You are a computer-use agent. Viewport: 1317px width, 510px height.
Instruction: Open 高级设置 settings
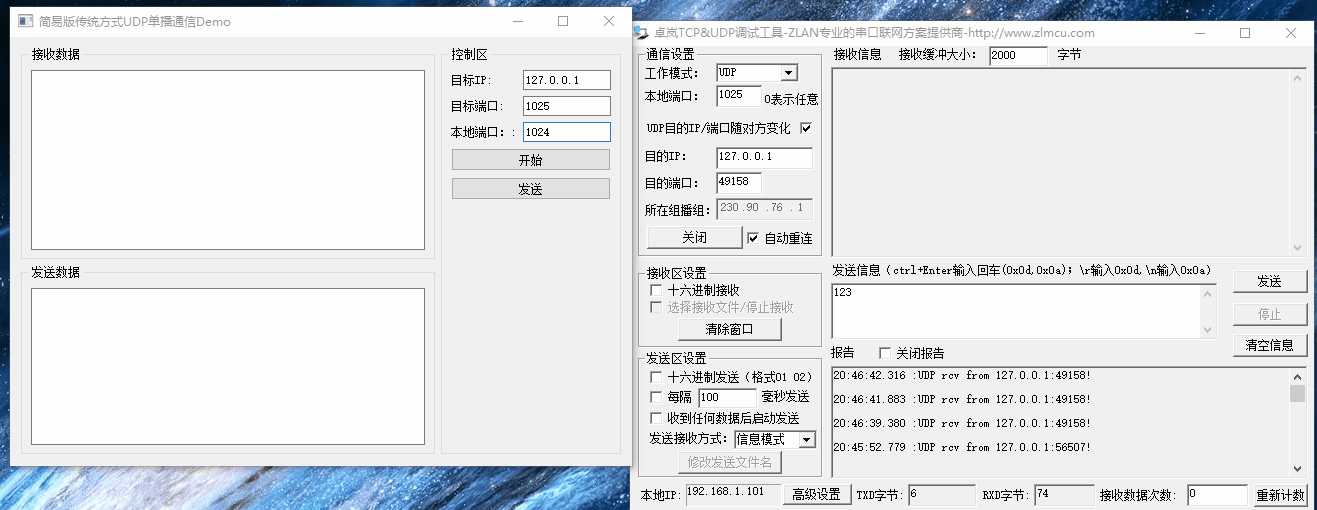point(816,495)
